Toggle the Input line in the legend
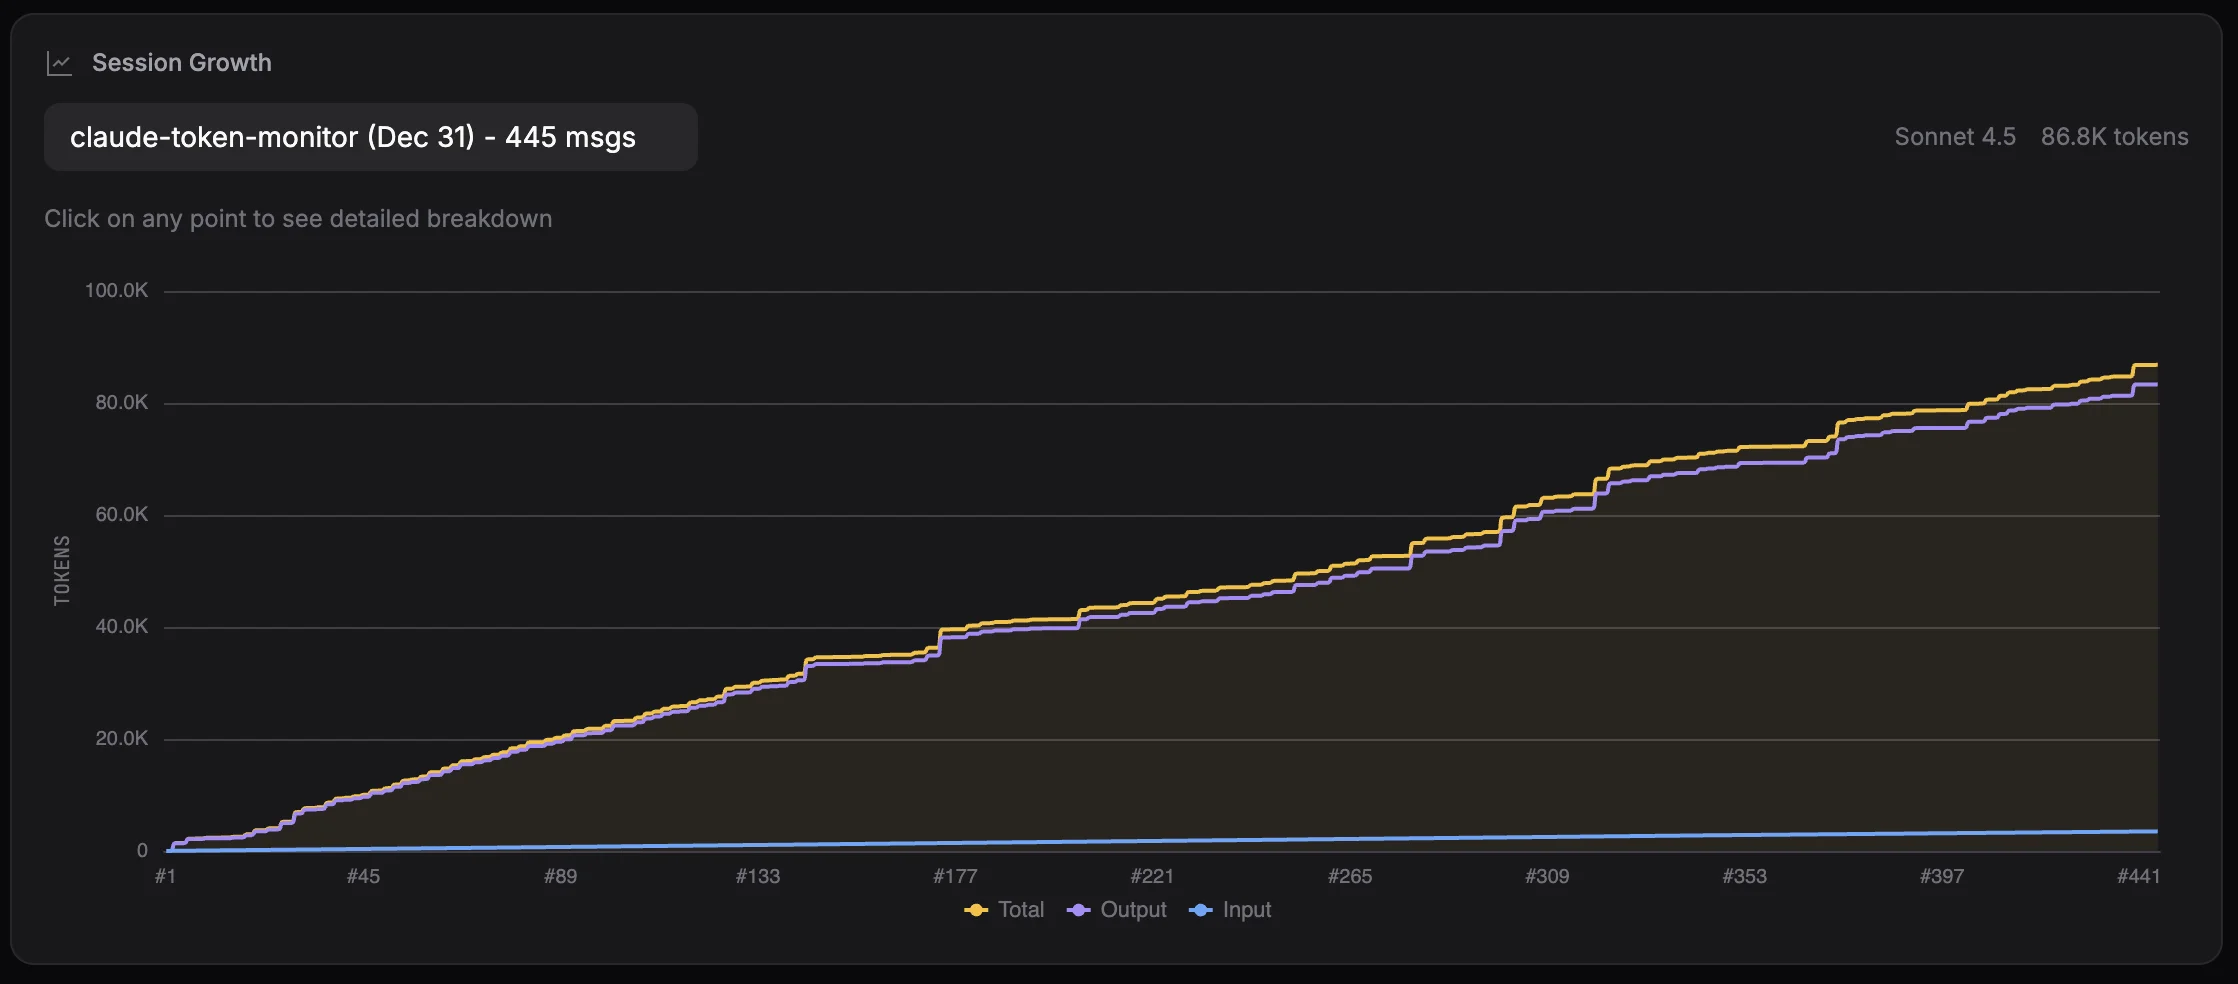The height and width of the screenshot is (984, 2238). click(1246, 910)
